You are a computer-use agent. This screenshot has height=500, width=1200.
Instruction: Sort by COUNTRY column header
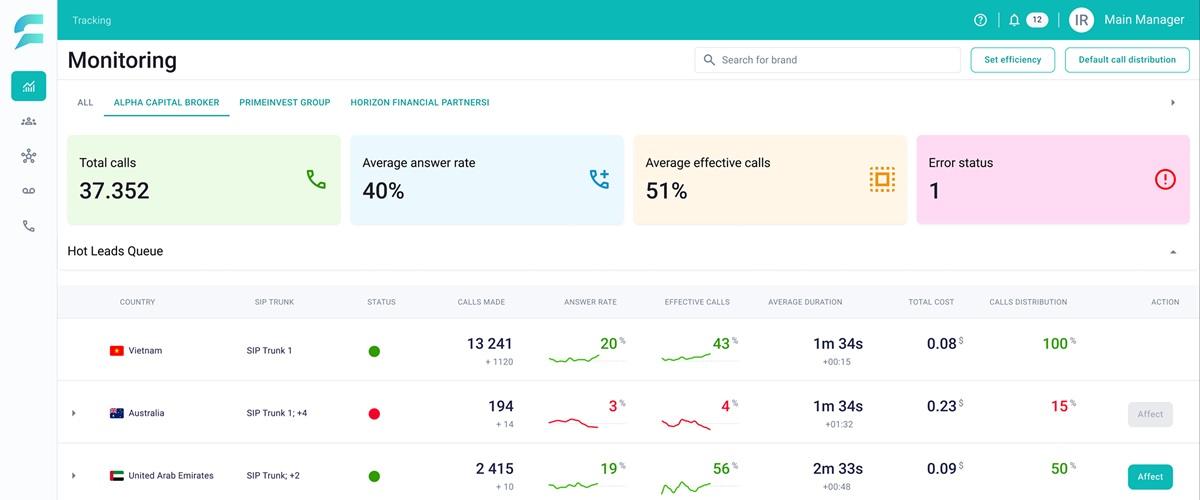[137, 302]
